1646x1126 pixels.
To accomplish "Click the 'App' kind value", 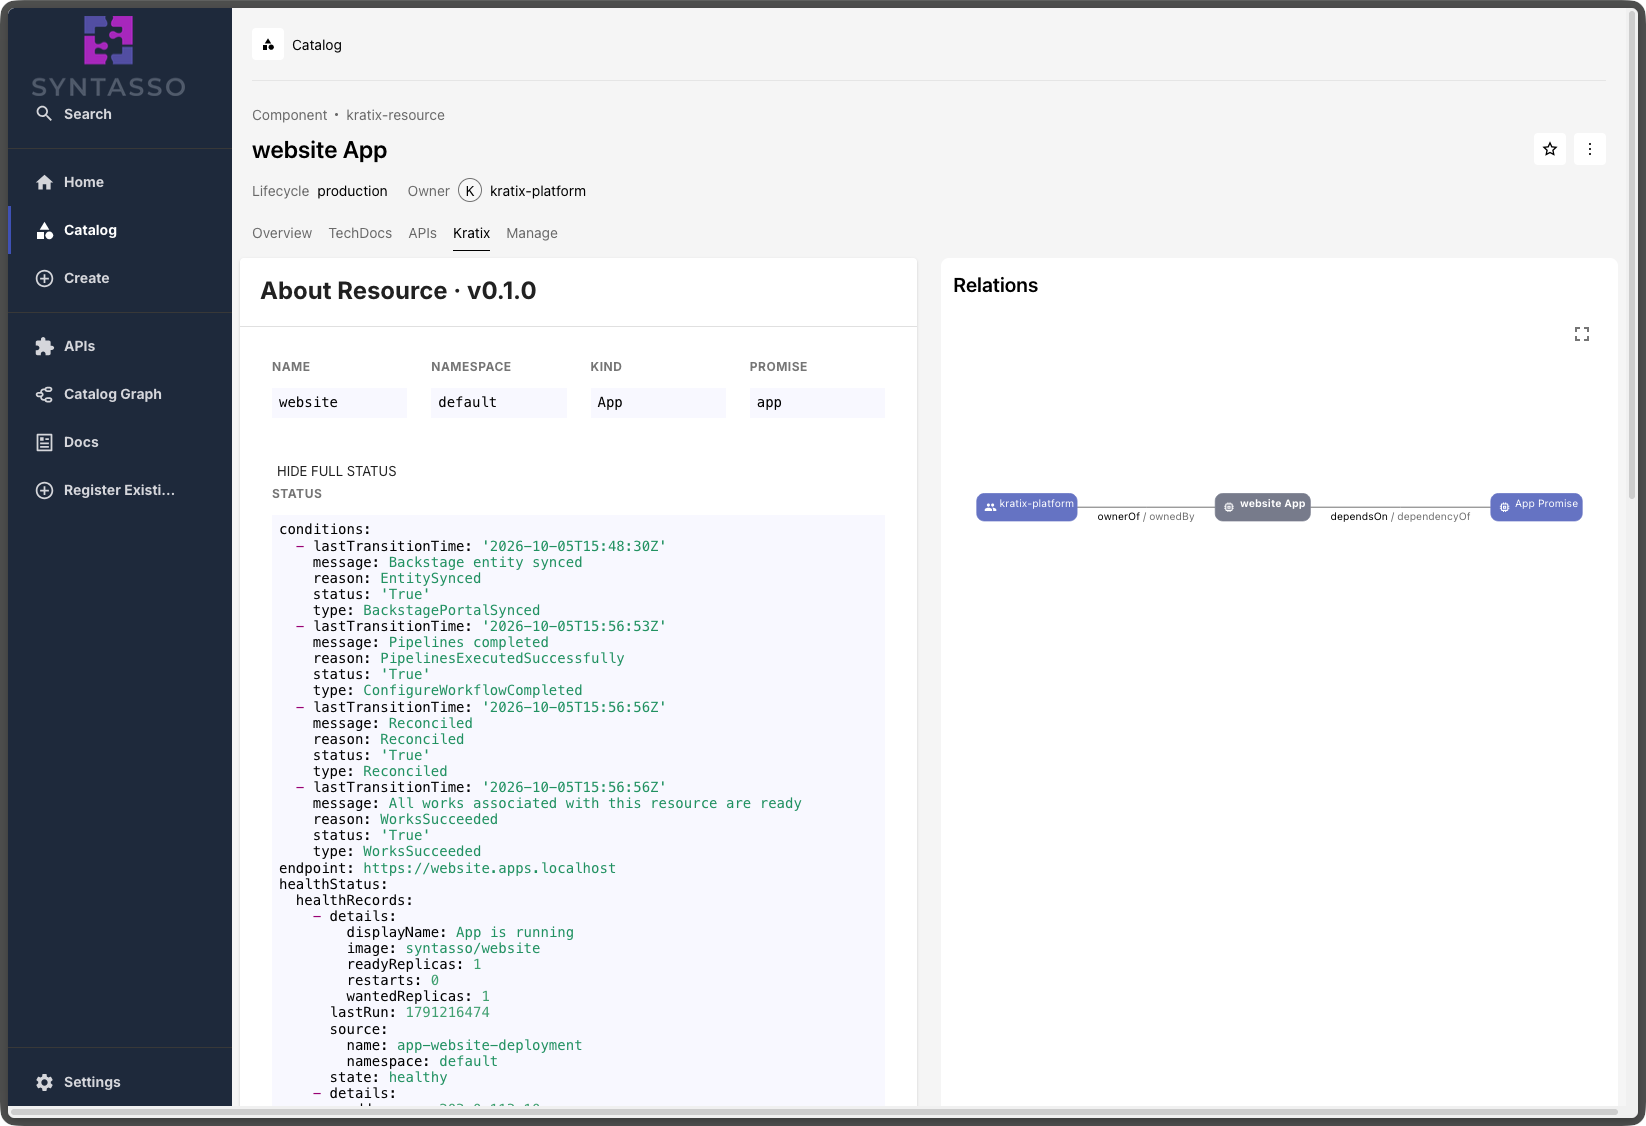I will (x=657, y=402).
